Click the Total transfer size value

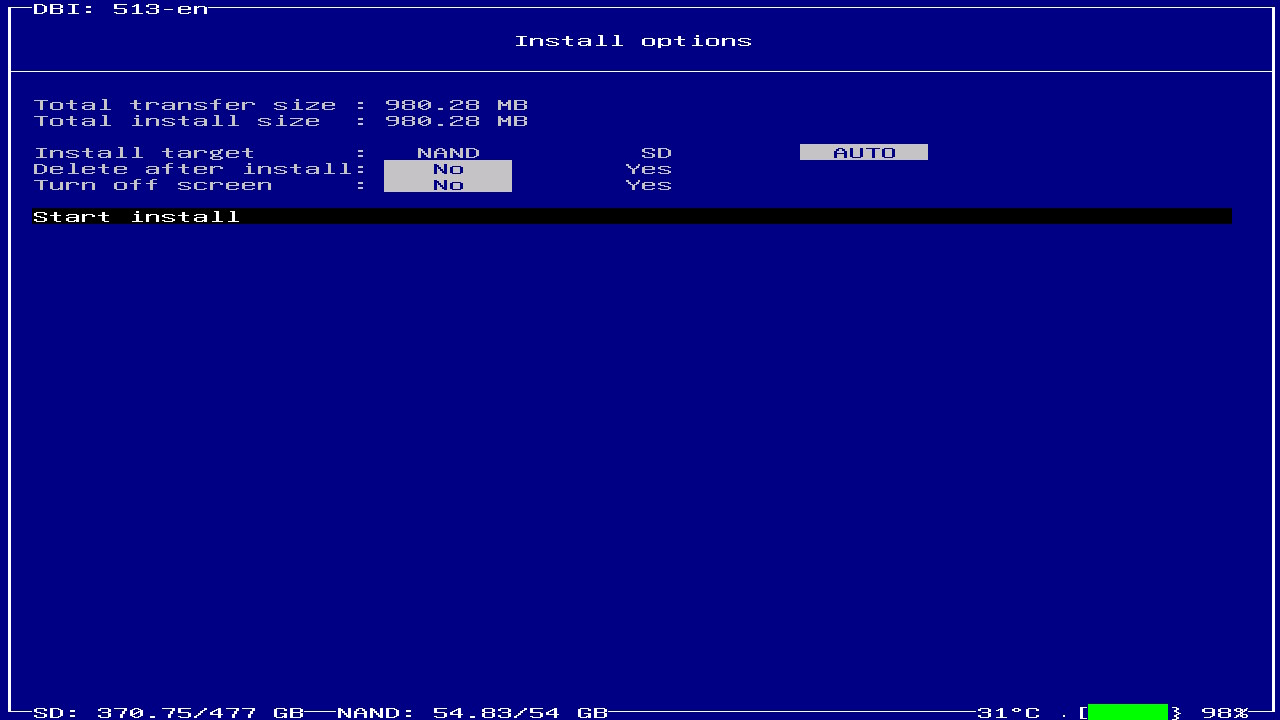click(x=456, y=105)
